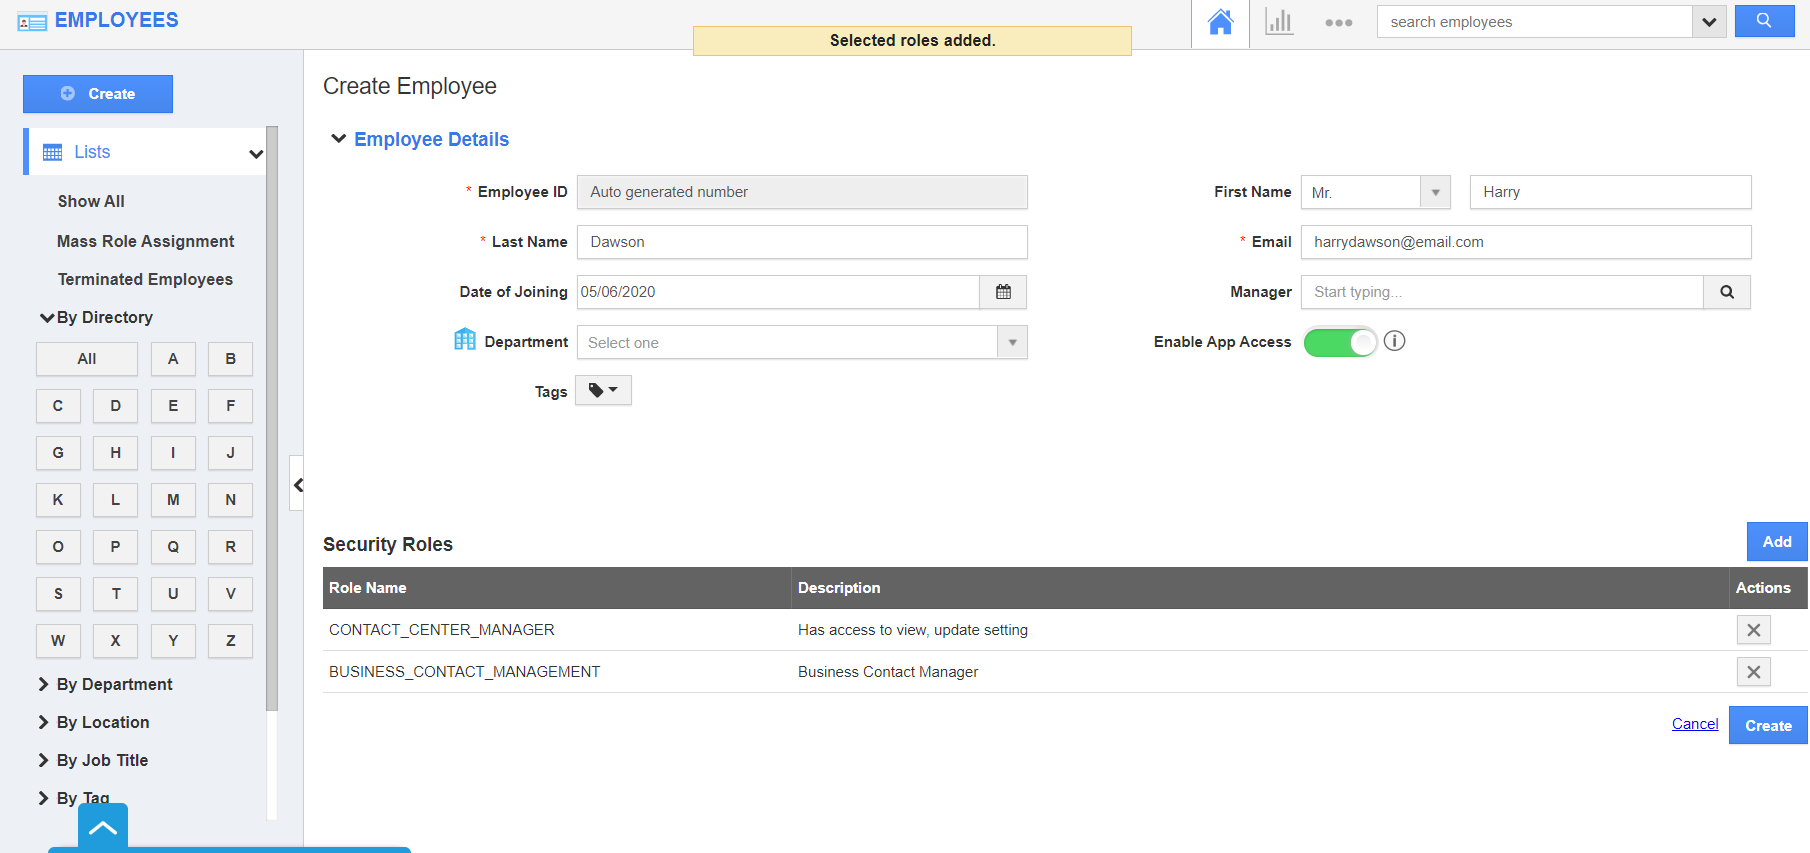This screenshot has width=1810, height=853.
Task: Remove the CONTACT_CENTER_MANAGER role
Action: [x=1753, y=630]
